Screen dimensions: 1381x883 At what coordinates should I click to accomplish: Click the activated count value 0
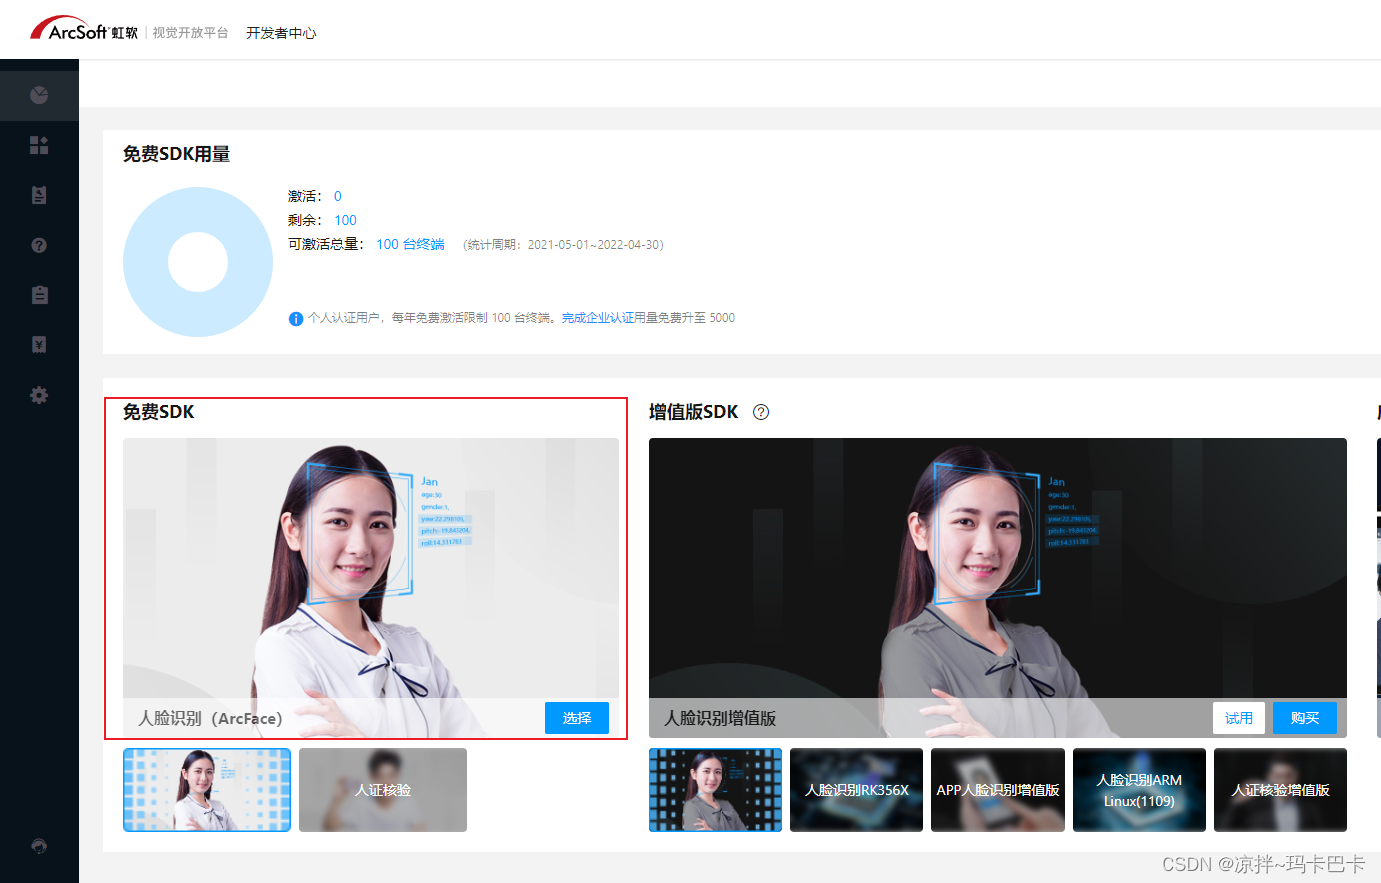click(x=338, y=196)
